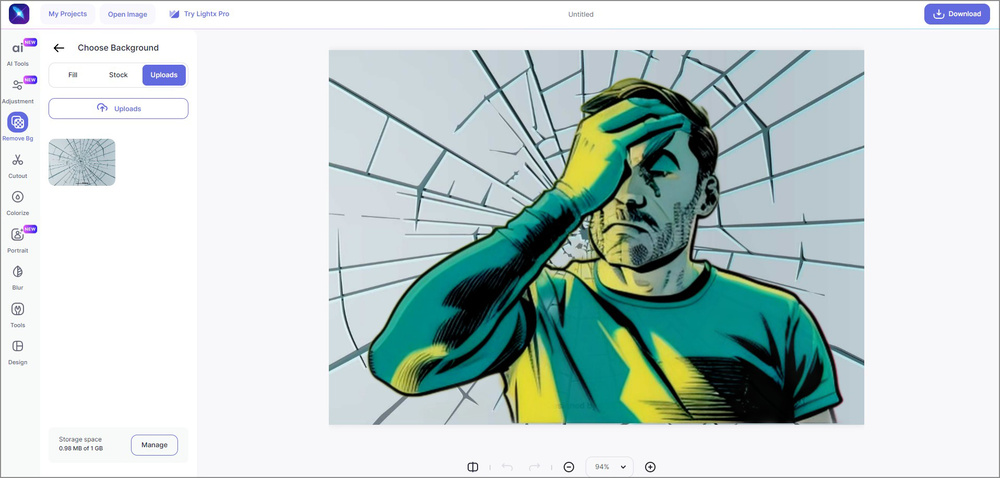
Task: Select the Remove Bg tool
Action: 18,127
